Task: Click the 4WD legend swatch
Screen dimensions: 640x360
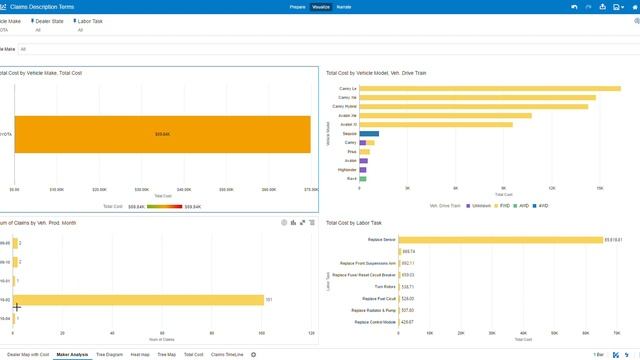Action: pos(534,206)
